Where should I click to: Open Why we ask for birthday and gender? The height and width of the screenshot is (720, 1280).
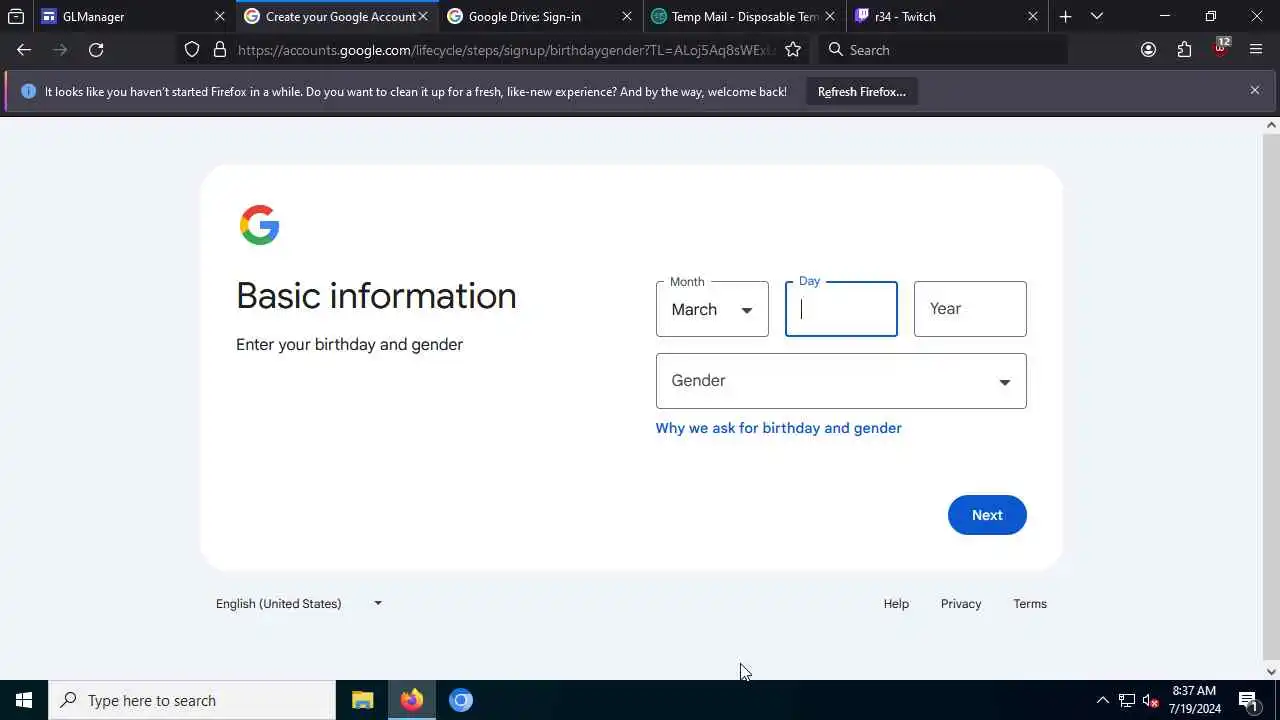[778, 428]
